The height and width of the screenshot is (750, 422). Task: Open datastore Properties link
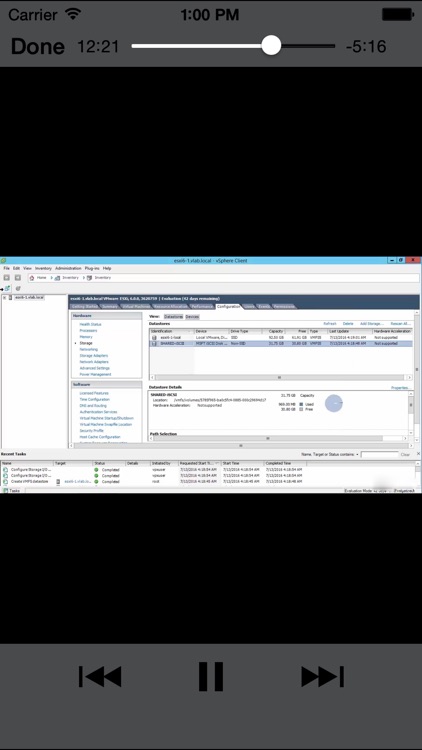click(x=400, y=388)
